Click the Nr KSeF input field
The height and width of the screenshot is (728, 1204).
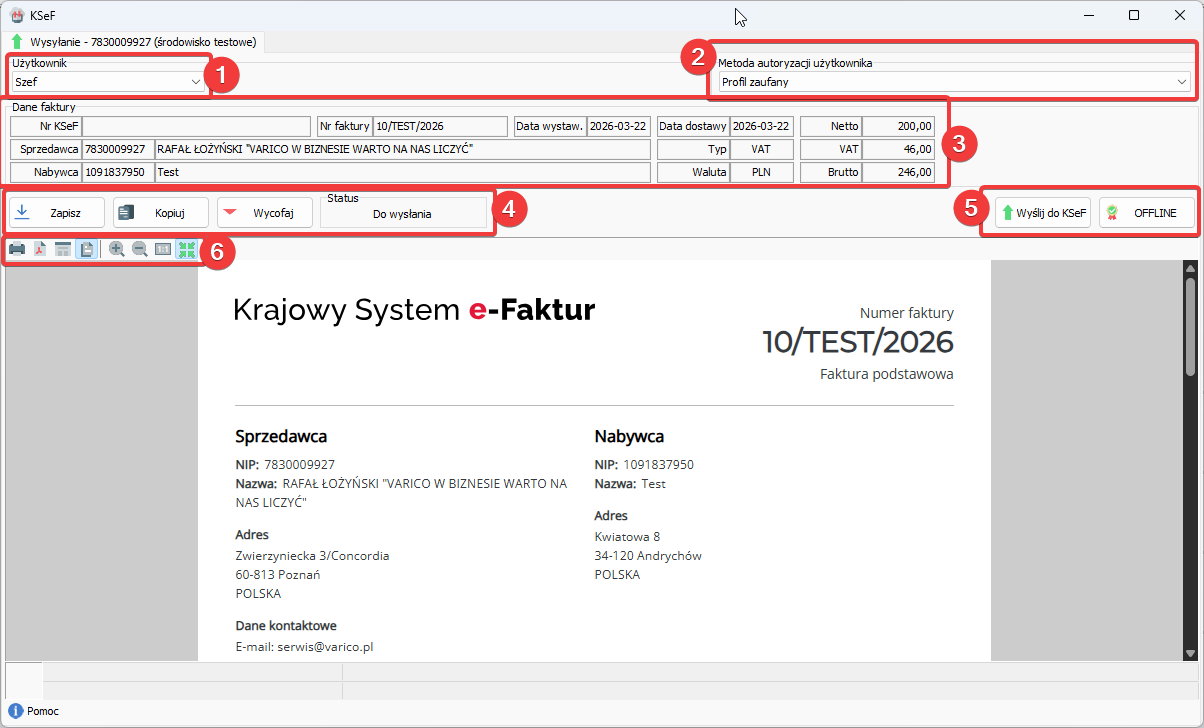[x=196, y=127]
